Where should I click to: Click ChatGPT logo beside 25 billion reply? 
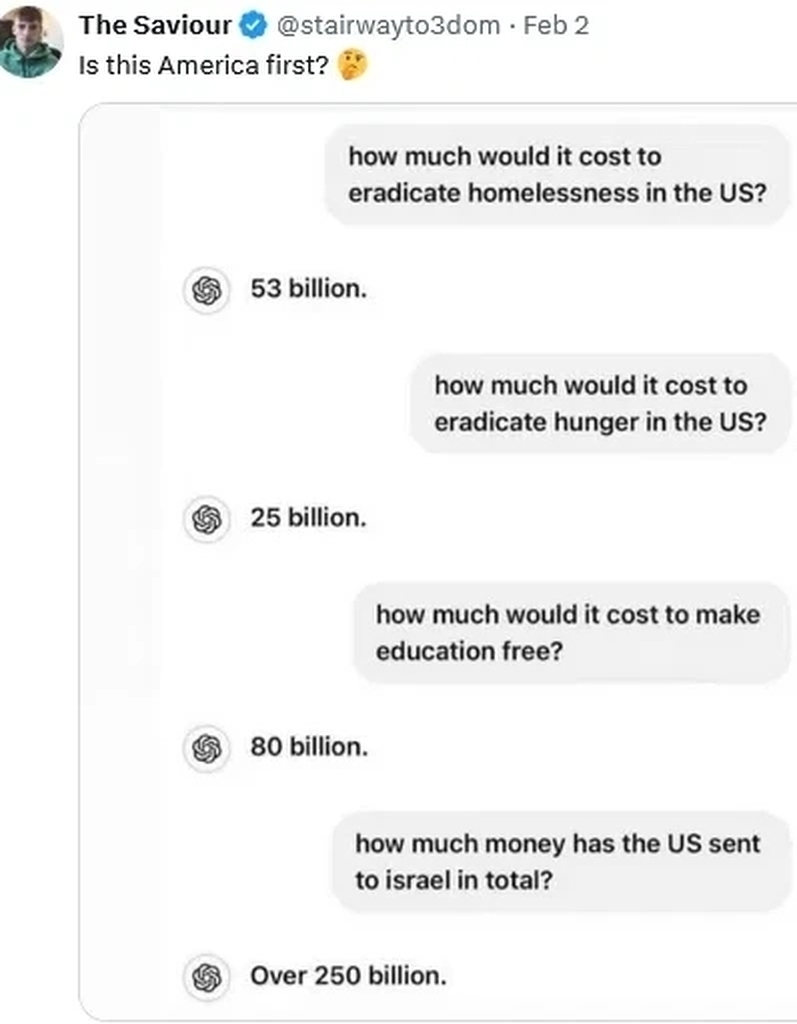click(x=207, y=519)
